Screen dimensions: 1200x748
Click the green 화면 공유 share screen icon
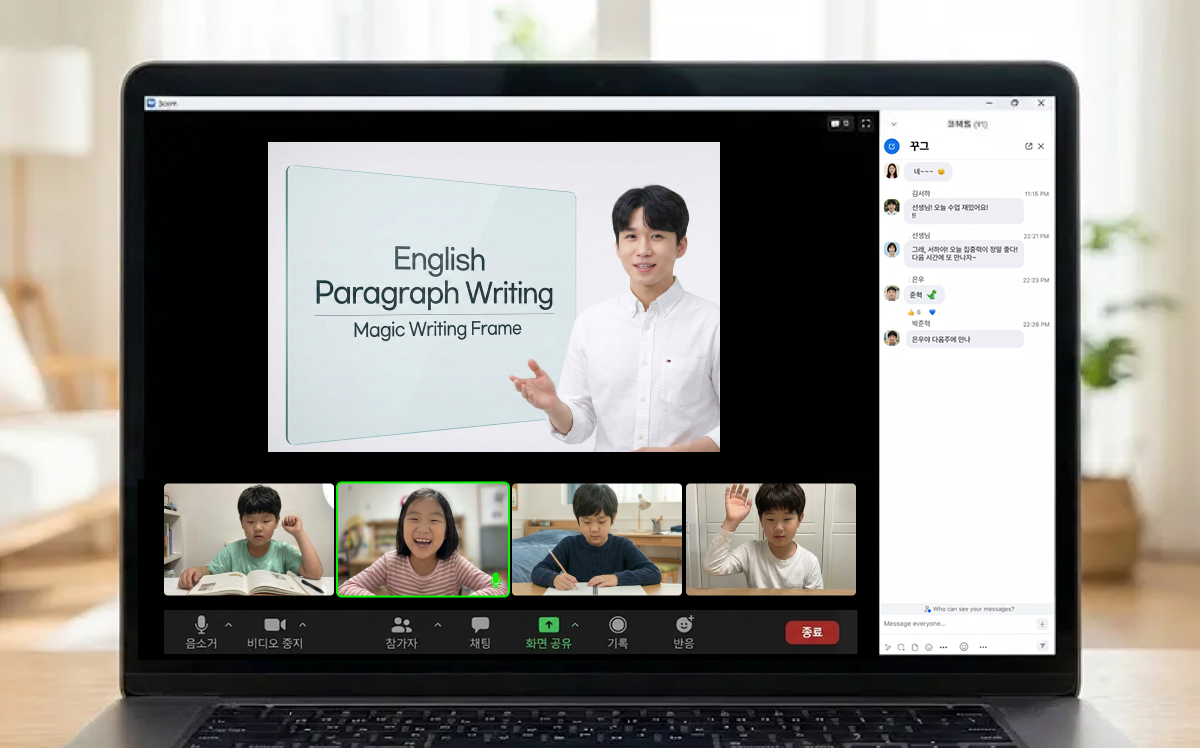tap(548, 625)
